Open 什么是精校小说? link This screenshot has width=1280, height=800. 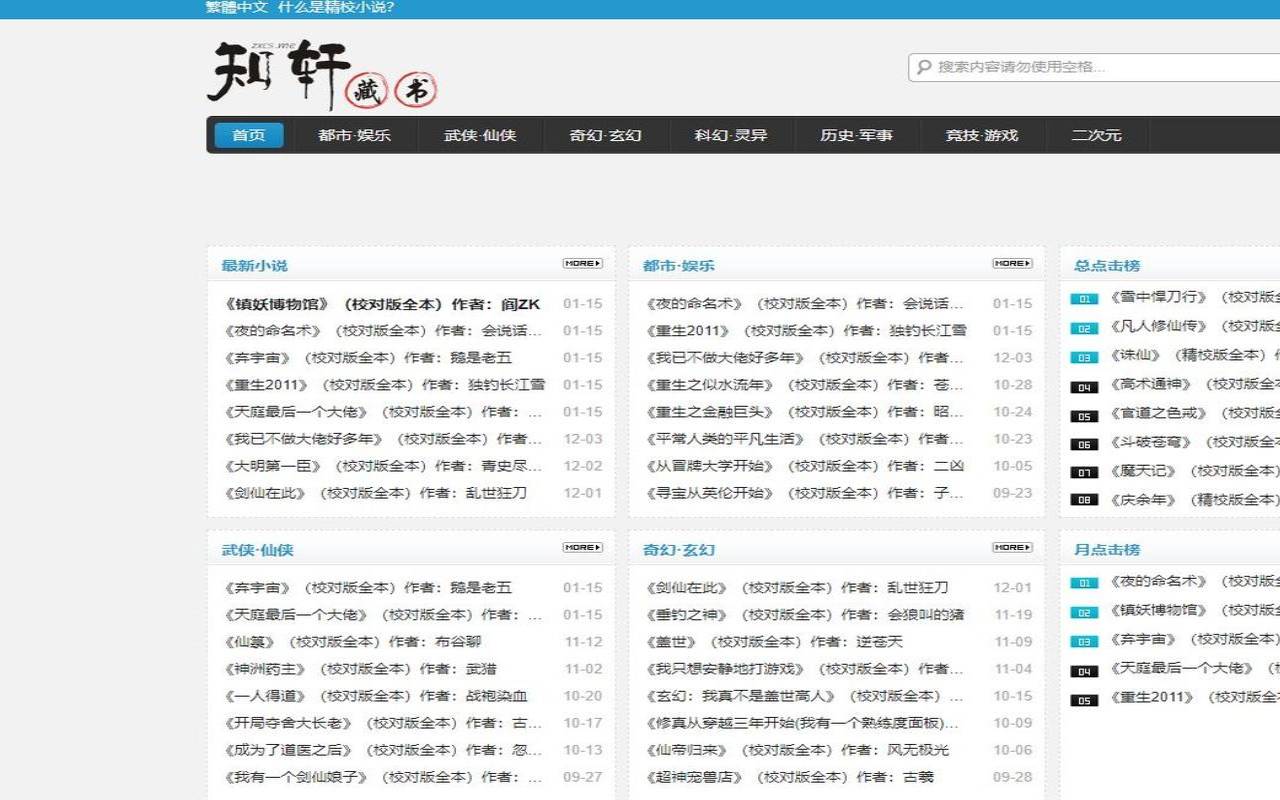point(336,8)
